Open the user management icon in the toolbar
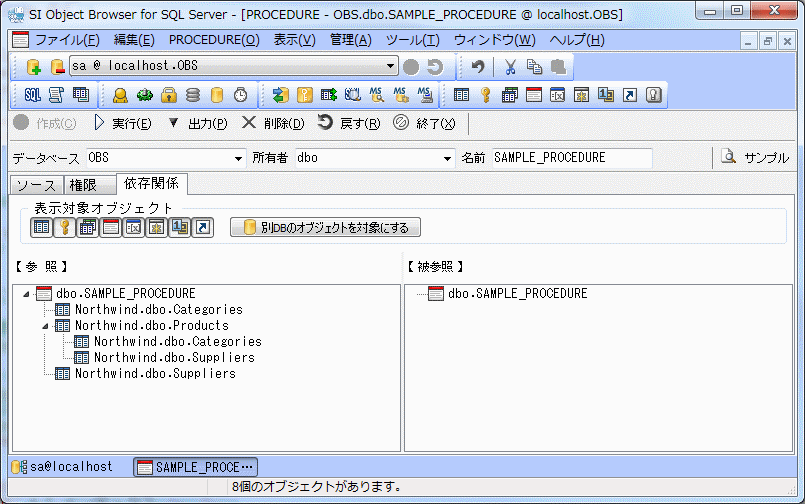This screenshot has height=504, width=805. [x=120, y=95]
